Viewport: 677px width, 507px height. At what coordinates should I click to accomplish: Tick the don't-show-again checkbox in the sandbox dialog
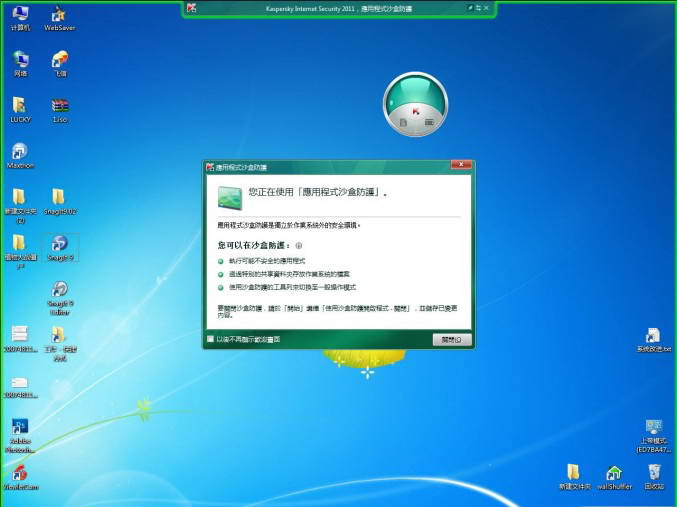tap(210, 339)
